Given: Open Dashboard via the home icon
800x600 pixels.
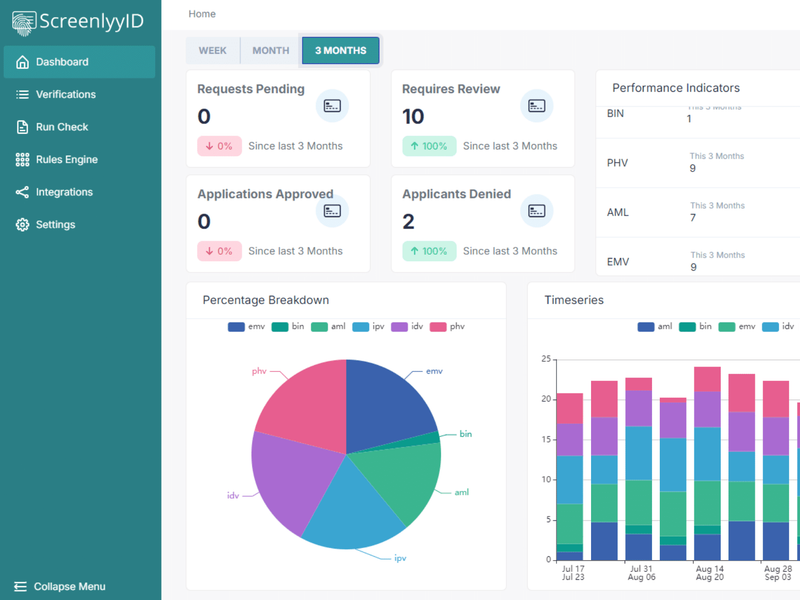Looking at the screenshot, I should [x=22, y=62].
